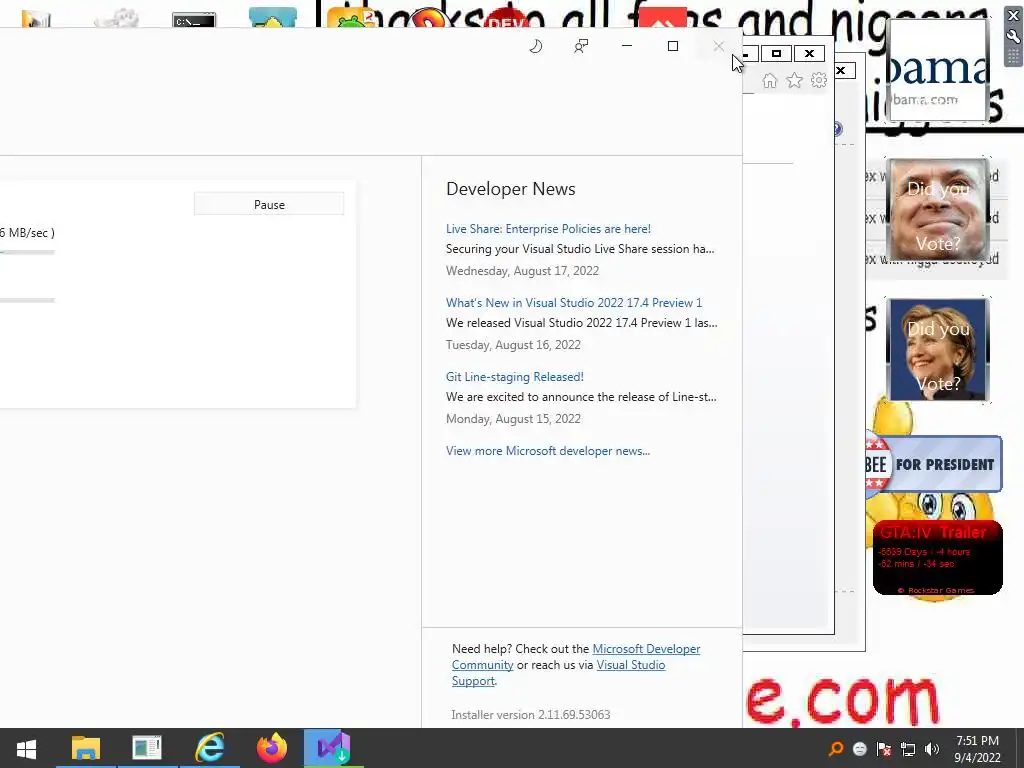Click the 'Did you Vote?' gadget with the woman's face
Screen dimensions: 1024x768
point(938,349)
